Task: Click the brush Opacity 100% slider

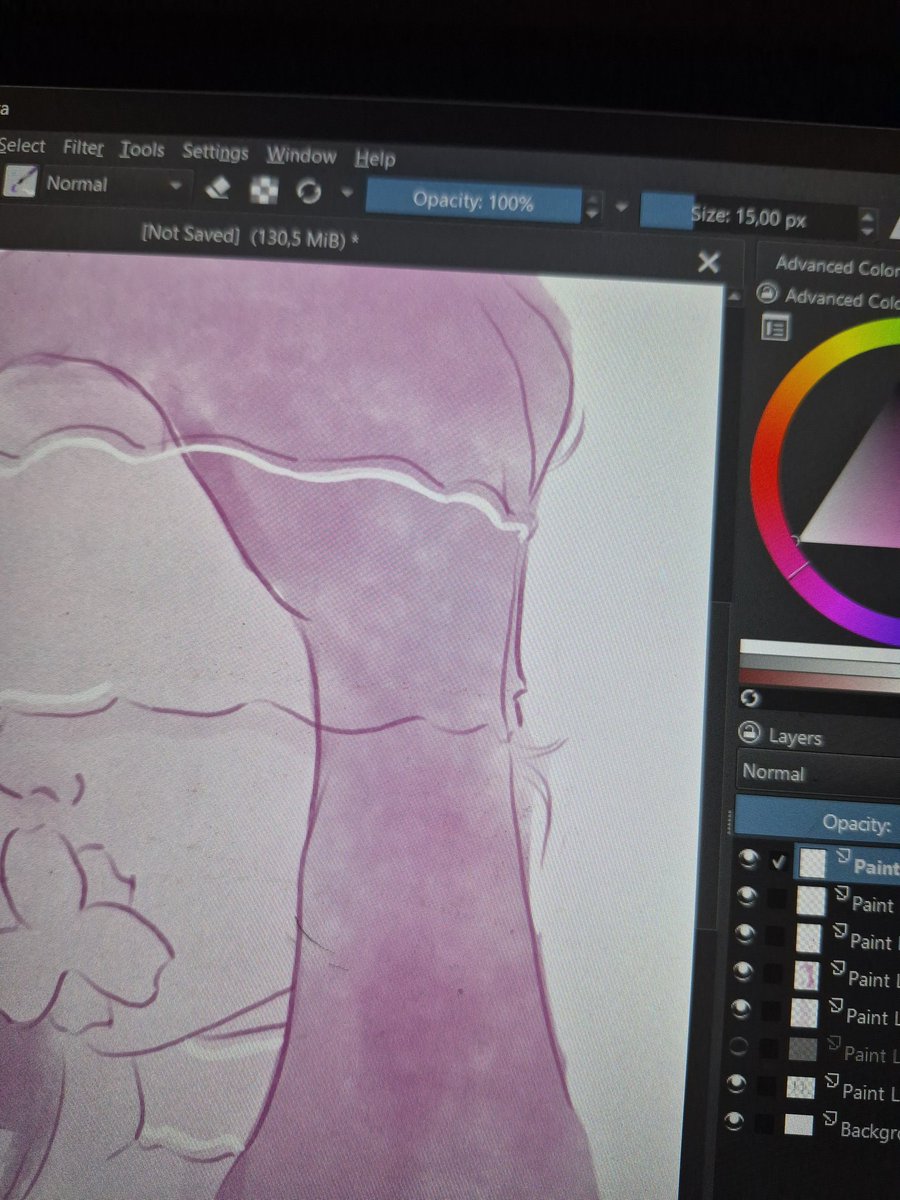Action: click(x=473, y=202)
